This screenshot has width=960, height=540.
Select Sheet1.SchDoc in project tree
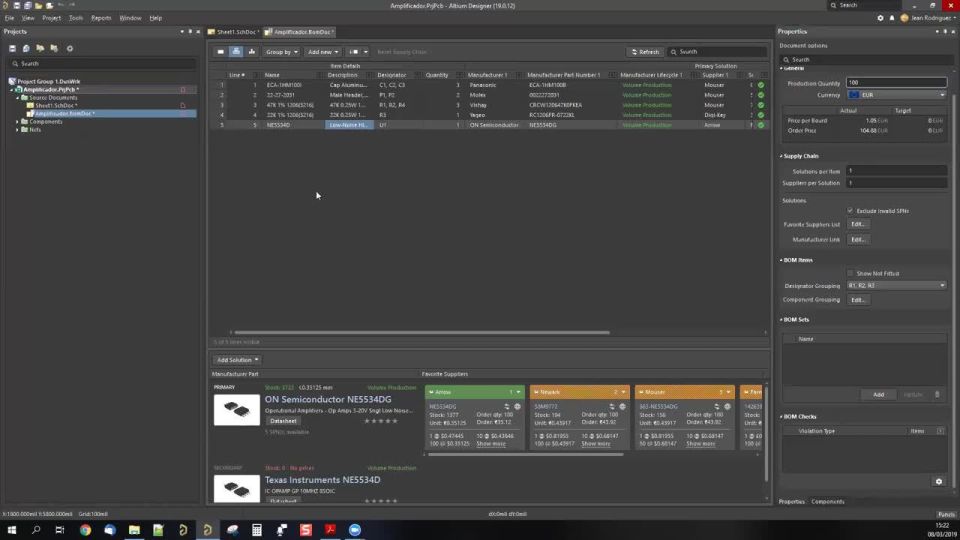56,105
